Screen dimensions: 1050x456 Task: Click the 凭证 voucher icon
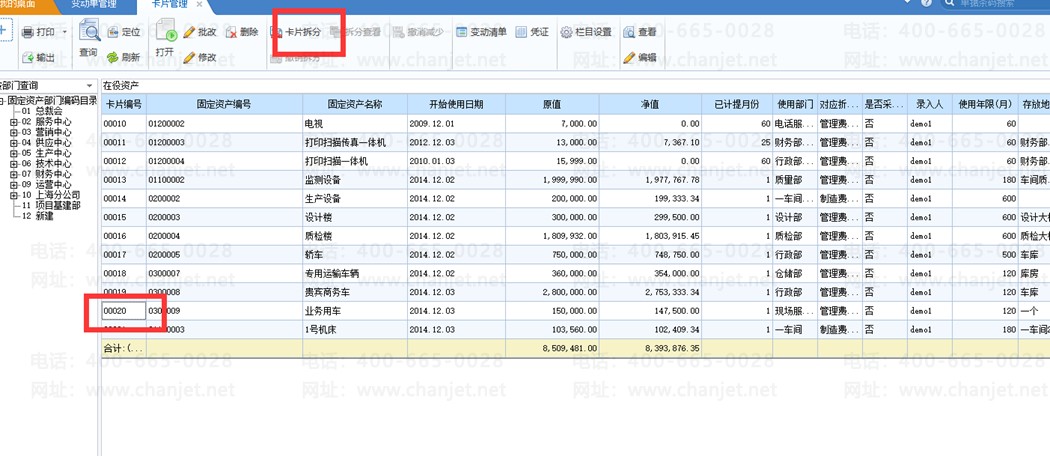(521, 32)
